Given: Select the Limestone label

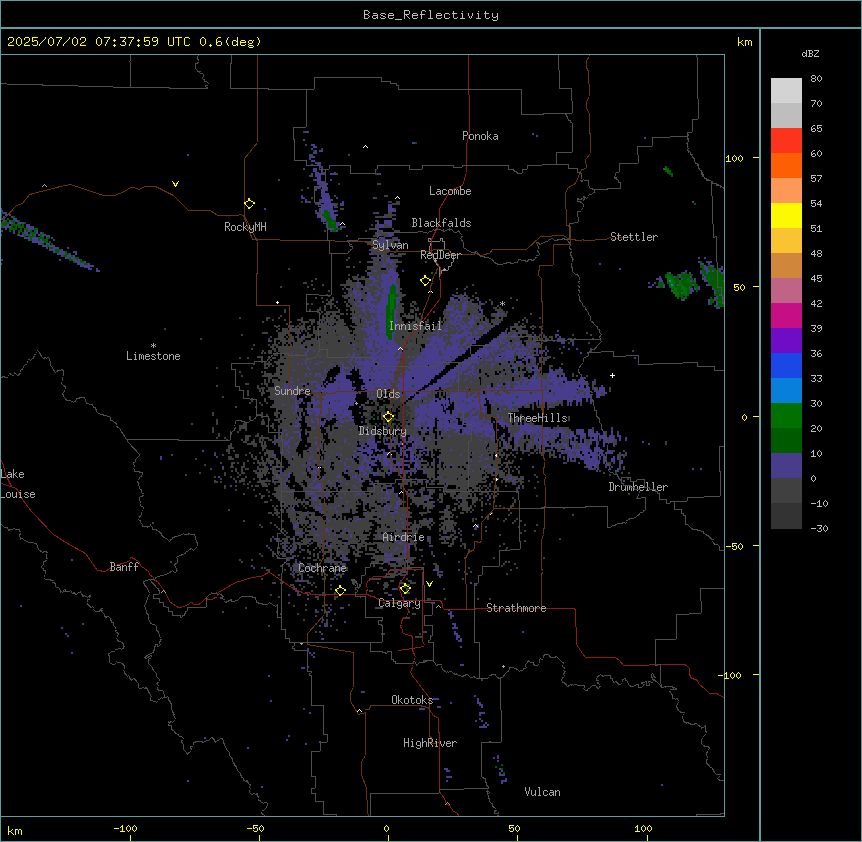Looking at the screenshot, I should click(153, 356).
